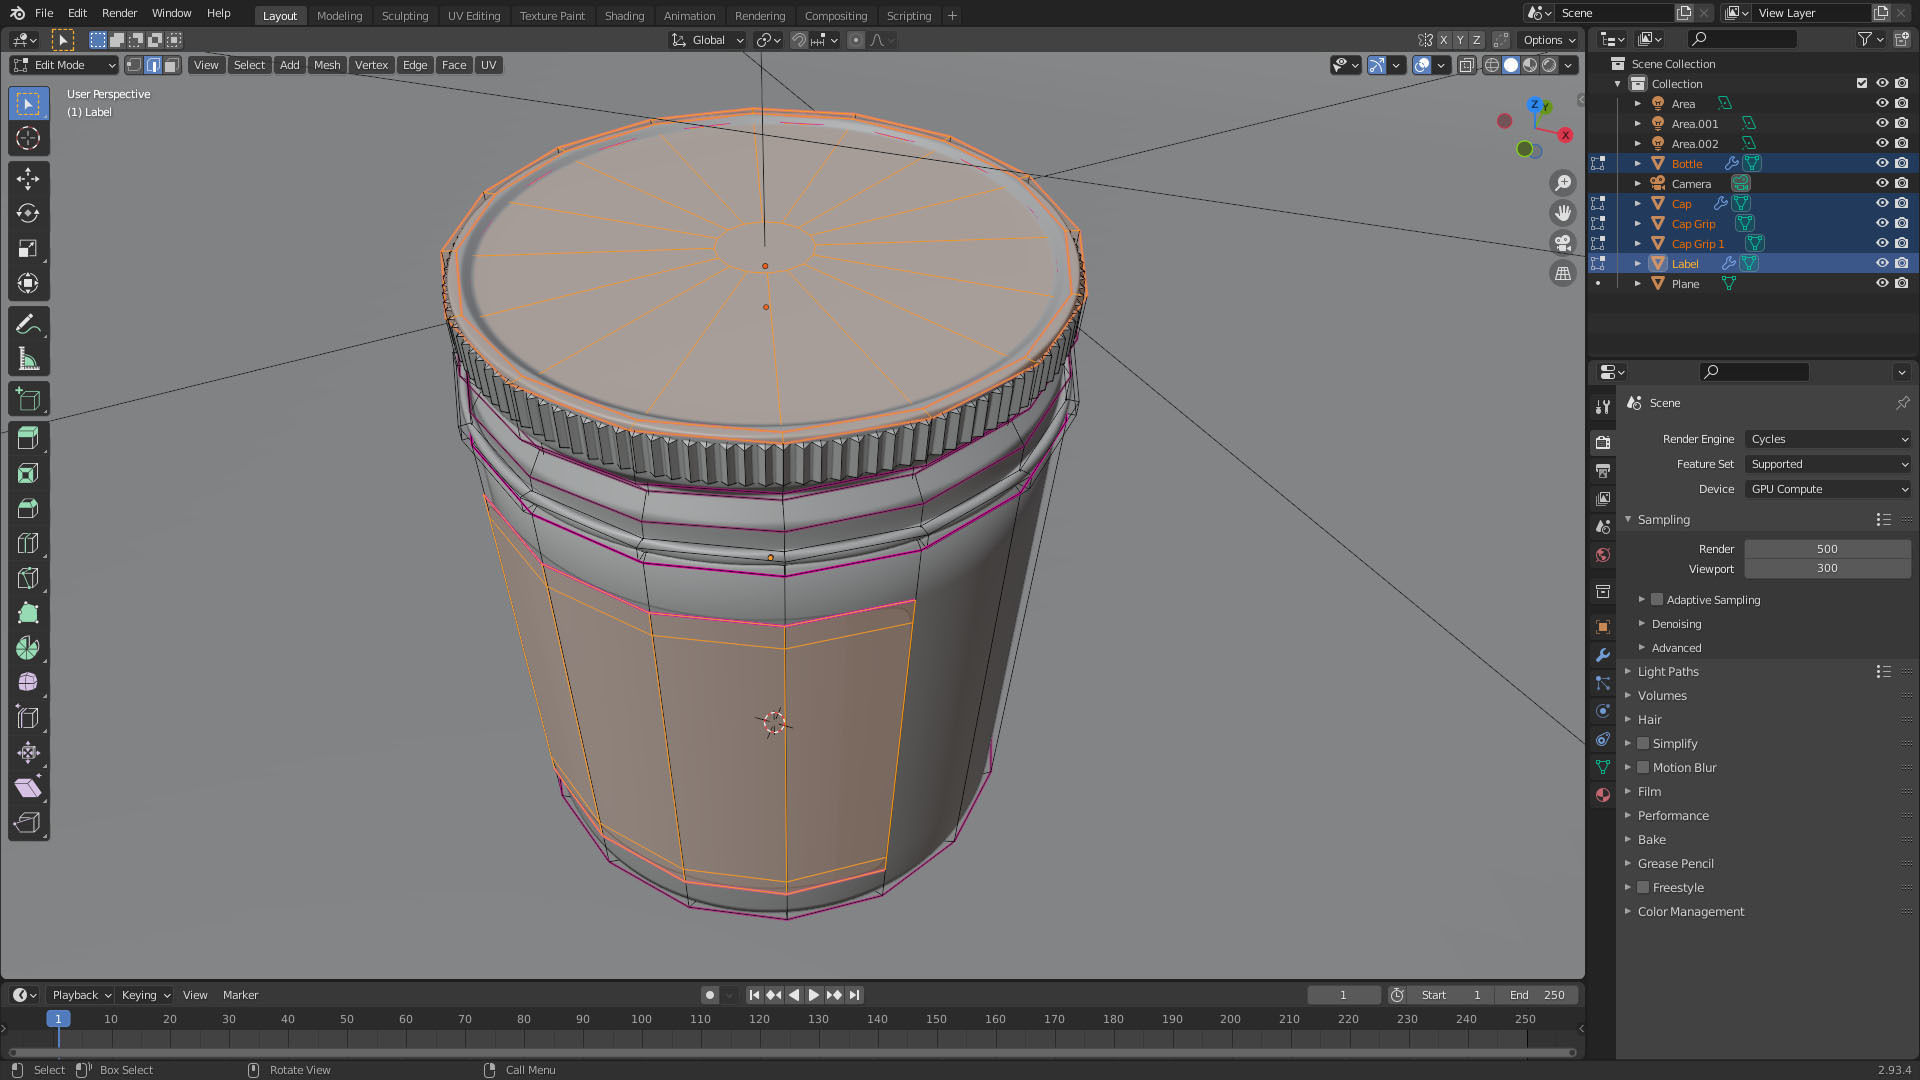Choose the Annotate pencil tool

[28, 324]
